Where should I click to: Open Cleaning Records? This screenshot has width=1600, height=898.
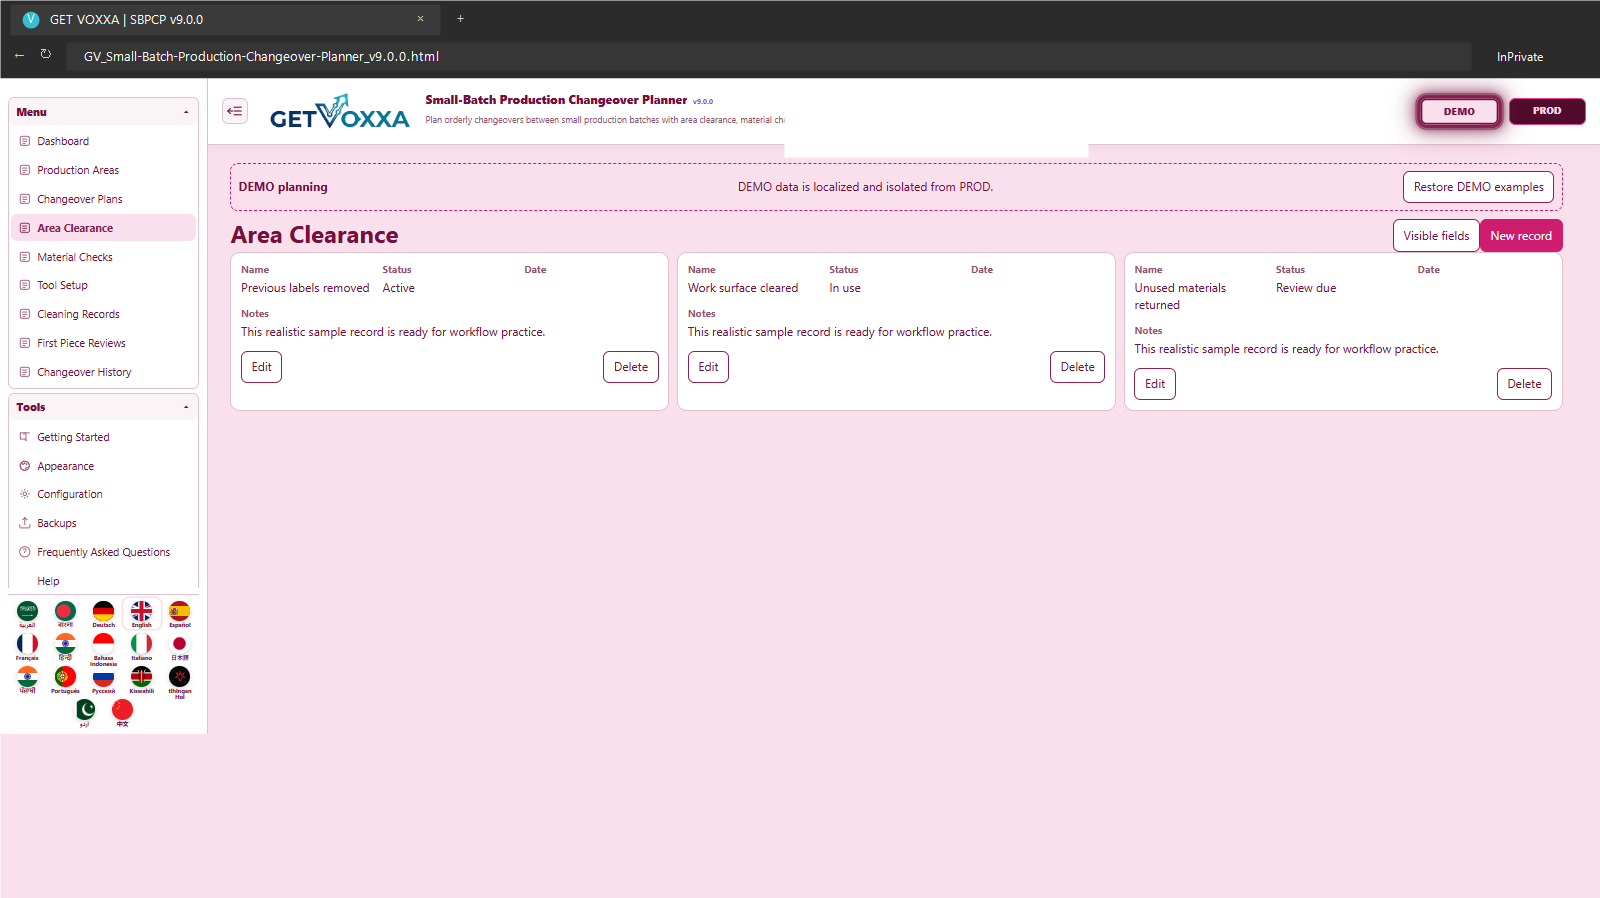[103, 314]
